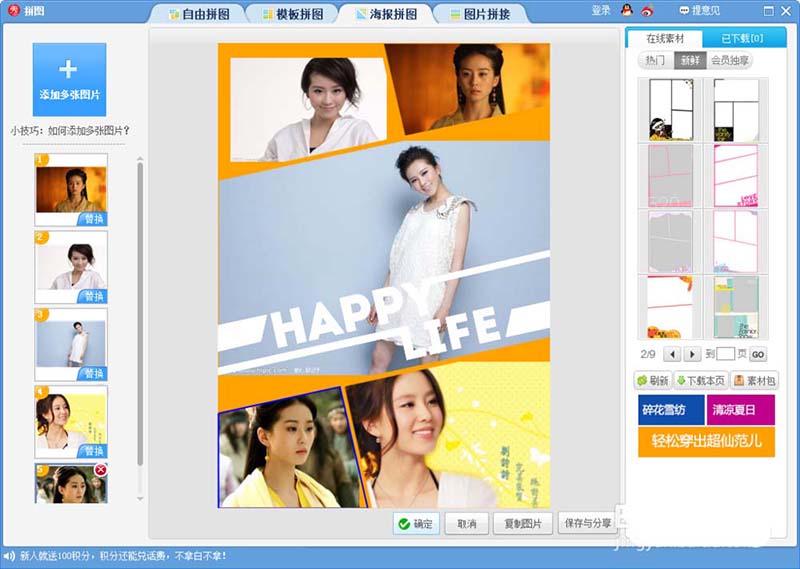Choose the gray template in row three
This screenshot has height=569, width=800.
pos(670,241)
